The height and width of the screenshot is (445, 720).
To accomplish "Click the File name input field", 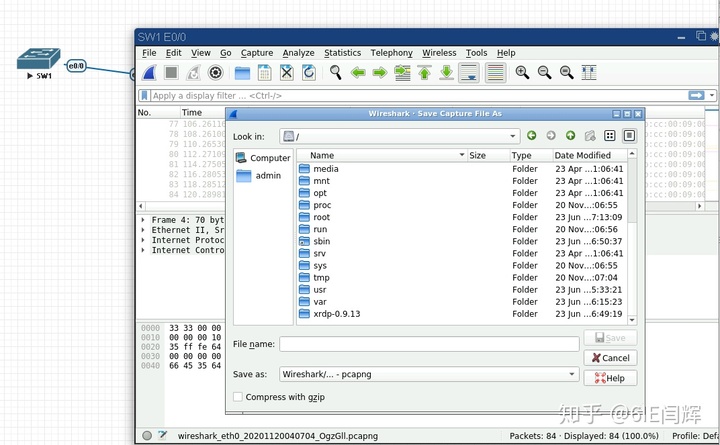I will pos(429,344).
